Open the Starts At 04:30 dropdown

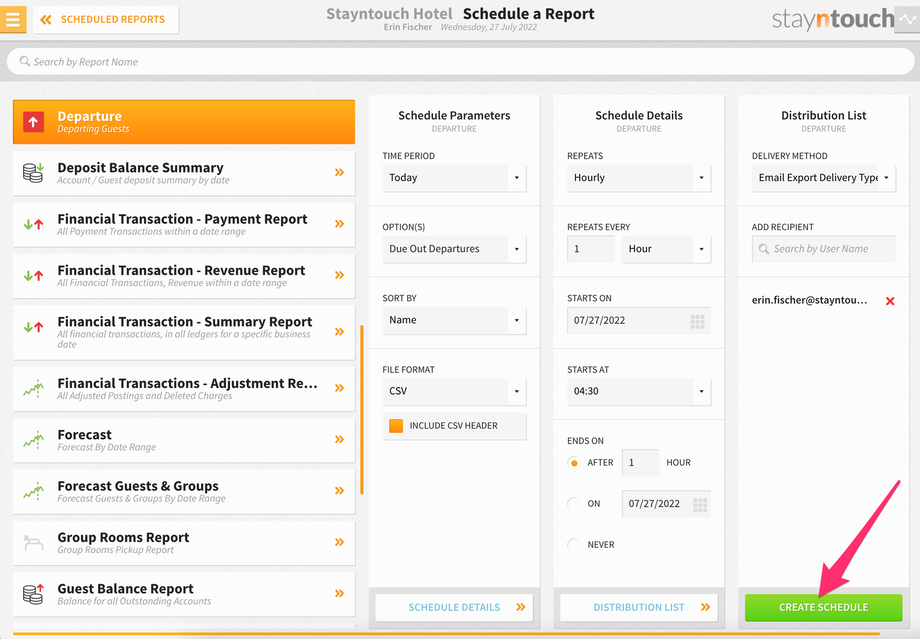pos(639,391)
